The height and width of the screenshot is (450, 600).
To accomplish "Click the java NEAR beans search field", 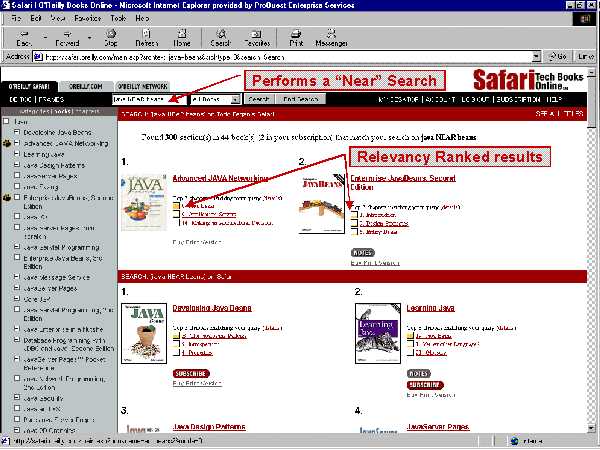I will 149,99.
